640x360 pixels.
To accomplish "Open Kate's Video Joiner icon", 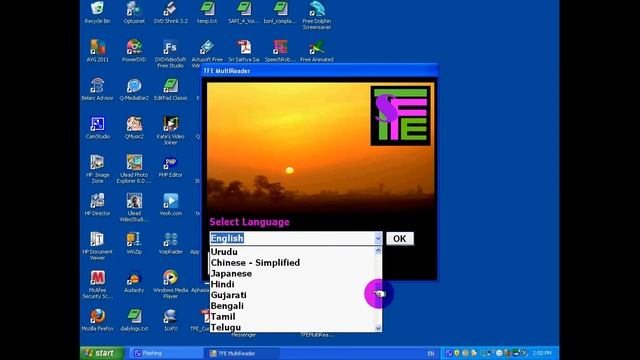I will (x=171, y=131).
